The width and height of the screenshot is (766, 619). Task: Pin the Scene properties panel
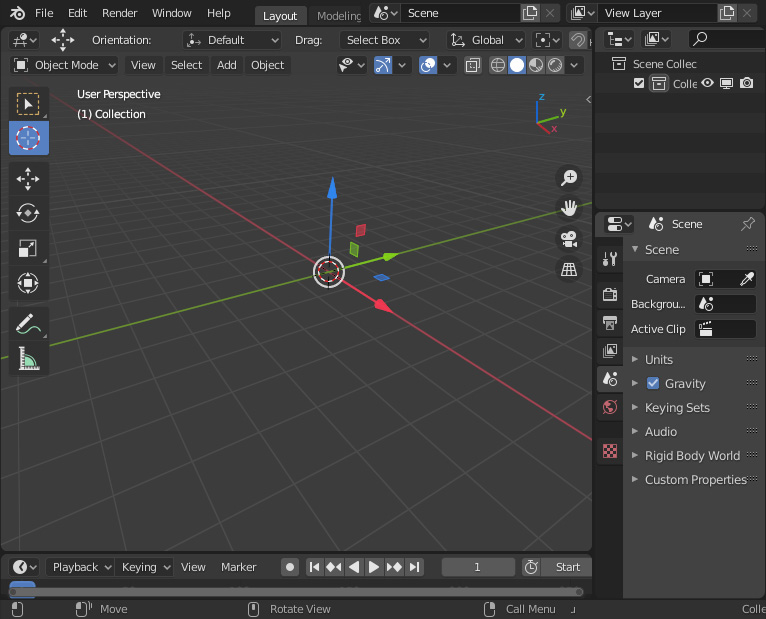click(747, 224)
